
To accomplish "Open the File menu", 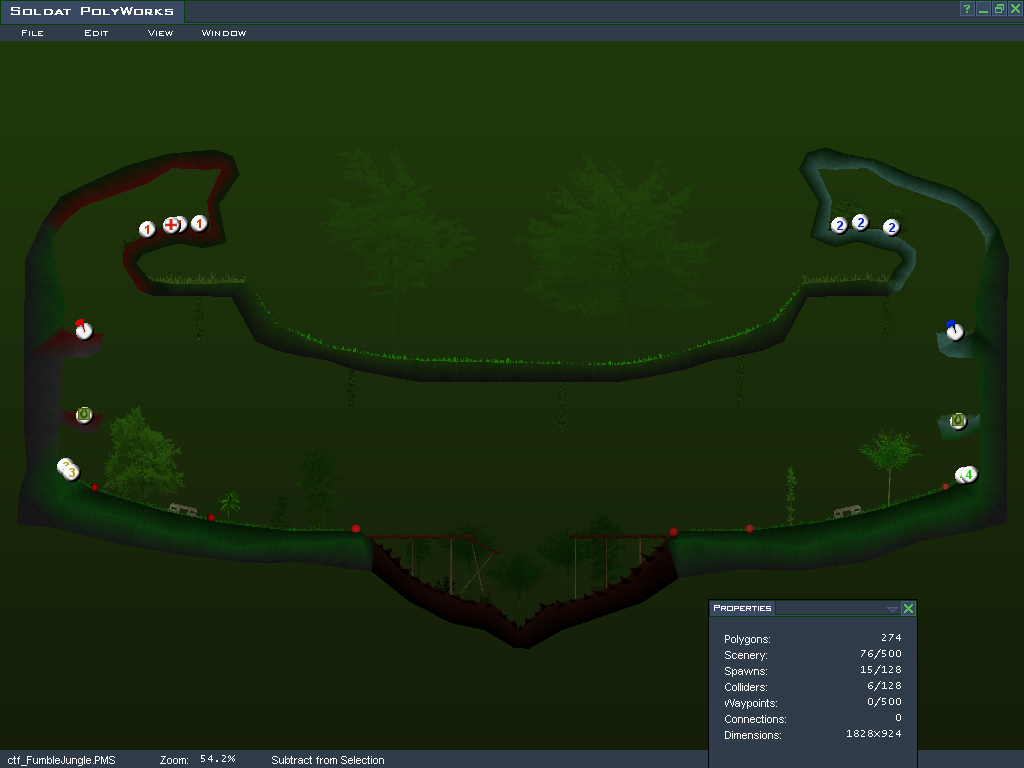I will click(32, 33).
